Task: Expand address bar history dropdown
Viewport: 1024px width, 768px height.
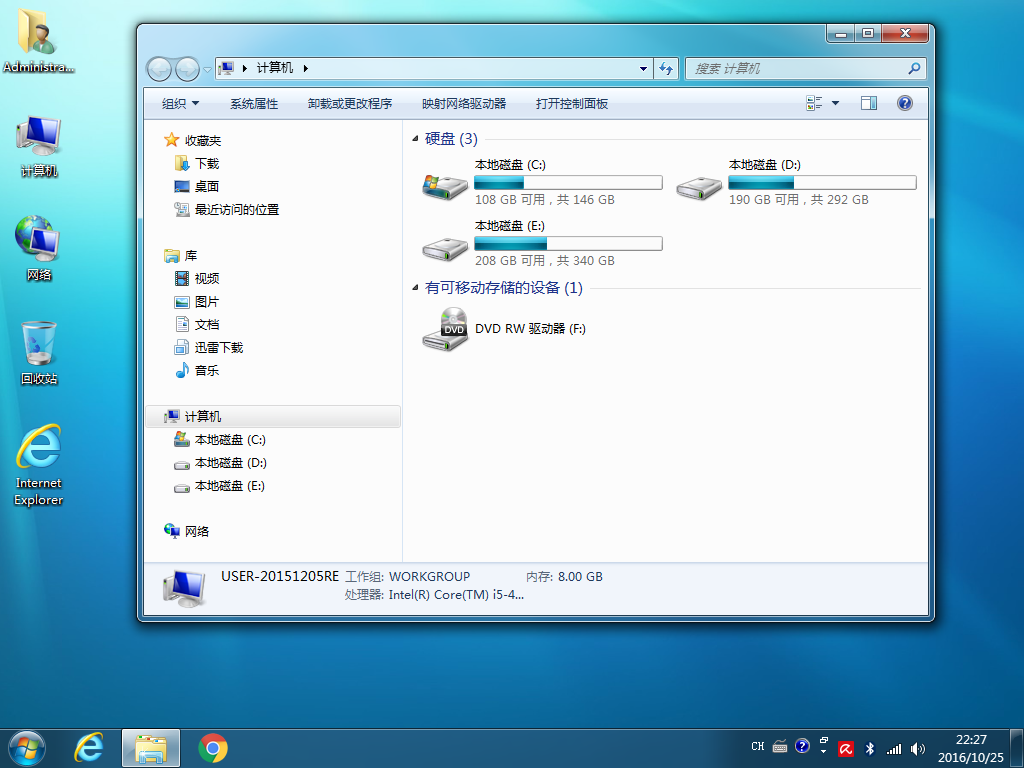Action: 643,69
